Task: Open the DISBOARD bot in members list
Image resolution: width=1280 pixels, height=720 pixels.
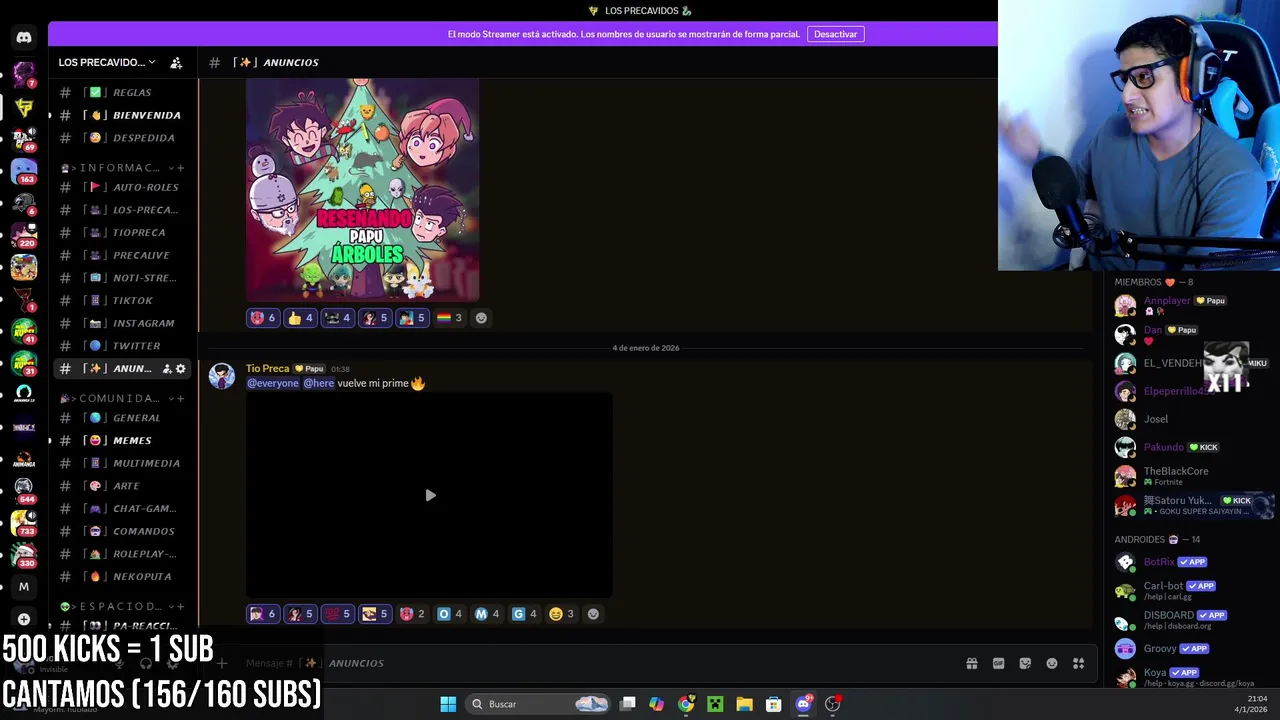Action: [1194, 619]
